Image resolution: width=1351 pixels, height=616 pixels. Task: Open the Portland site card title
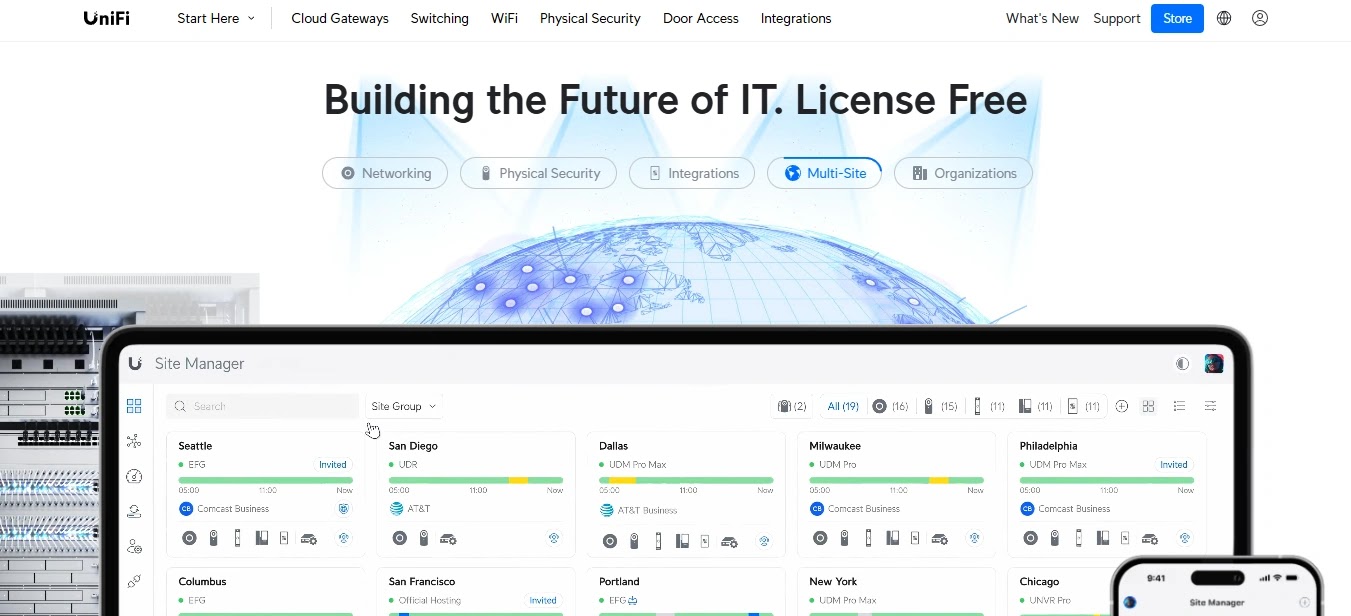[619, 582]
